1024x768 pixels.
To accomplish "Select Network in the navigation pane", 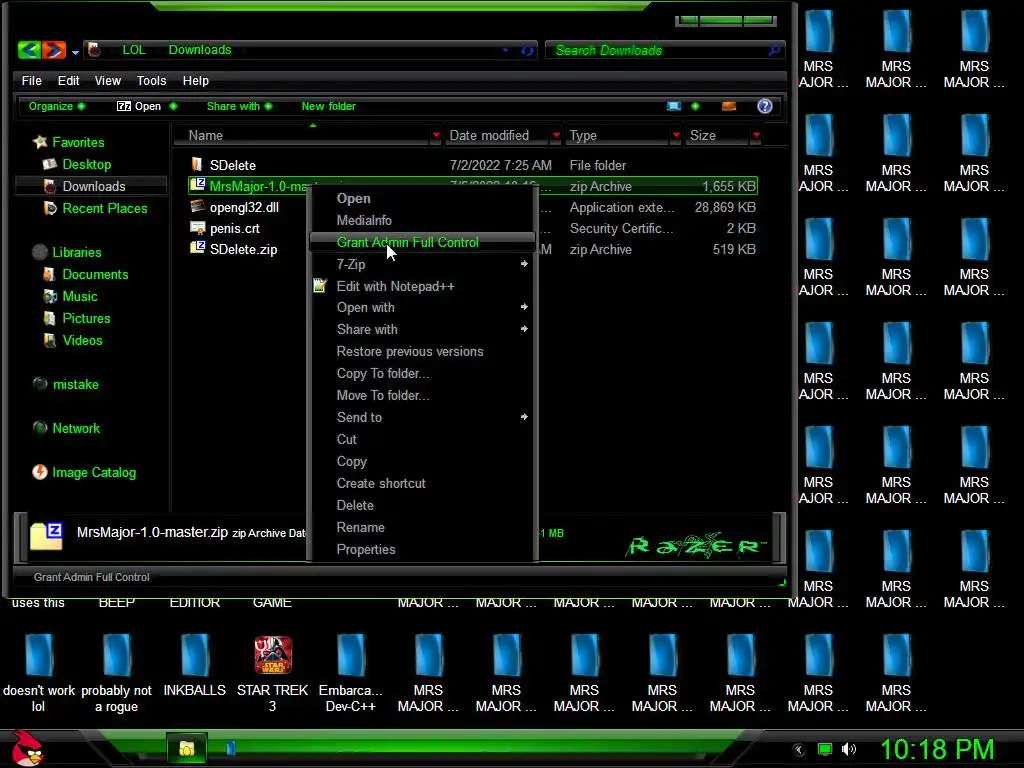I will [76, 428].
